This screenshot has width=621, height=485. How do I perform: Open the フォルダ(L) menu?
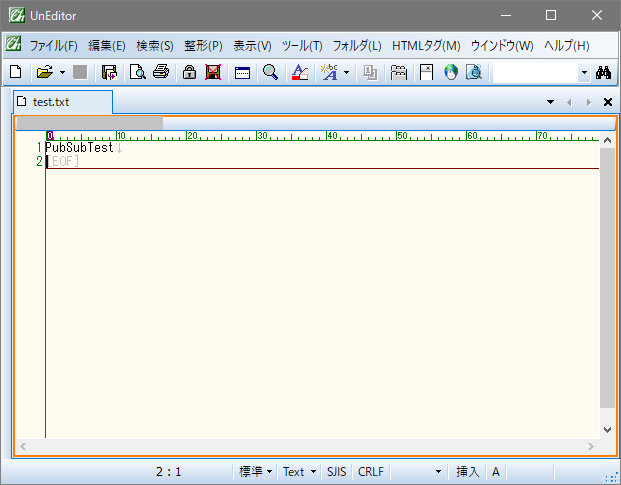pos(357,46)
